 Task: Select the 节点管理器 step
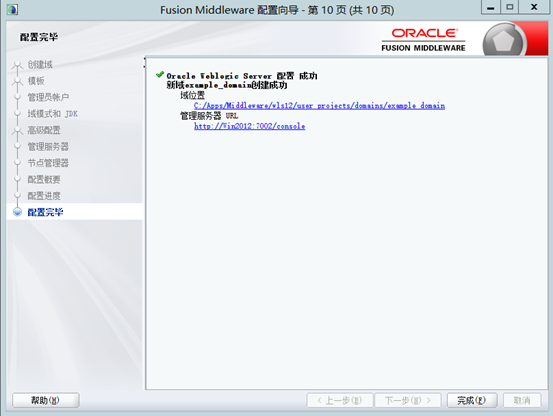click(x=48, y=163)
